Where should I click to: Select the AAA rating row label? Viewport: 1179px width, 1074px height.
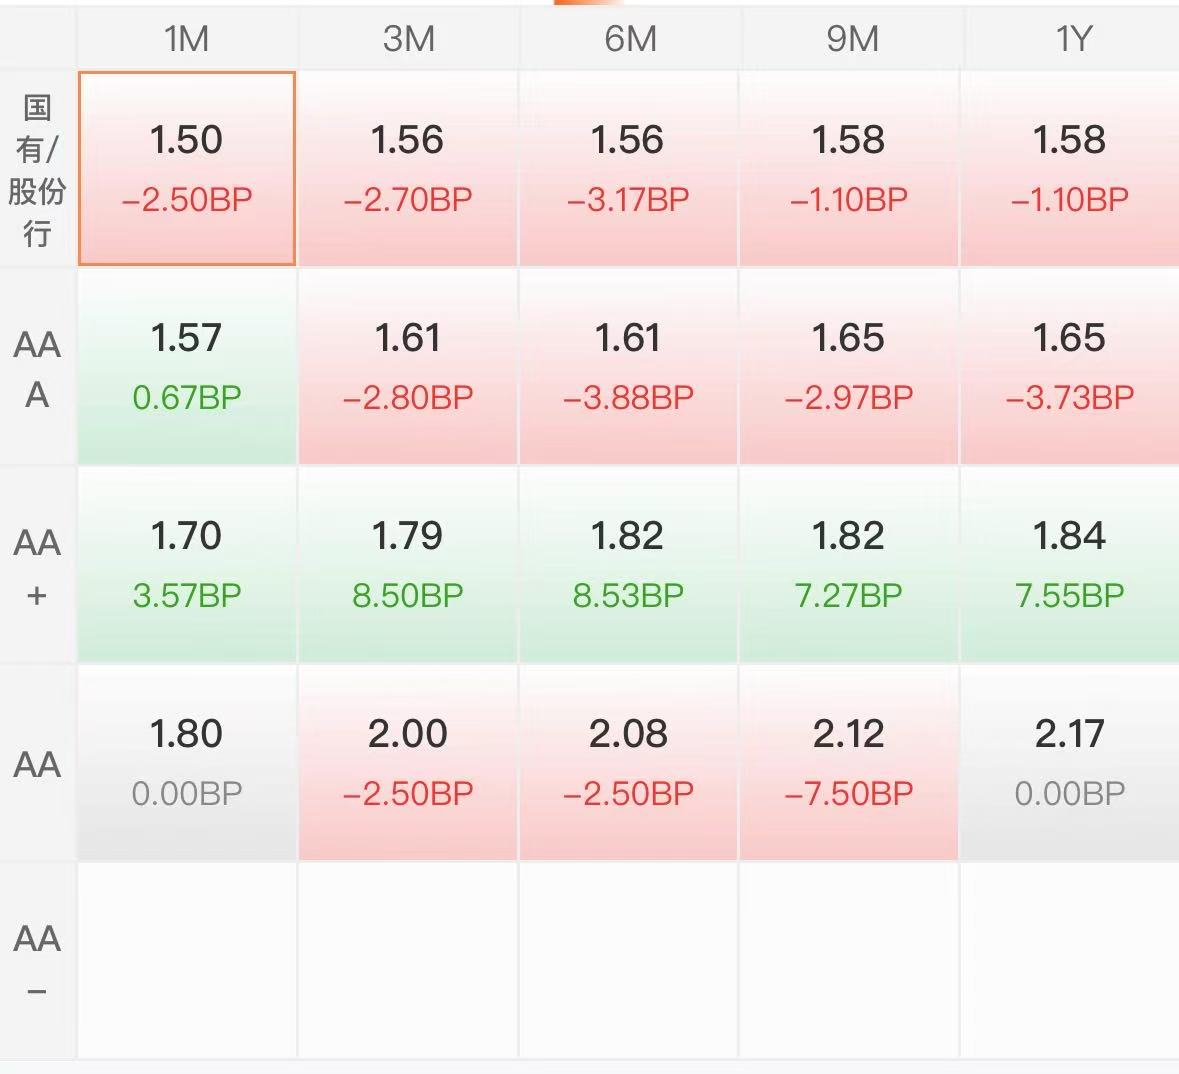click(x=38, y=368)
